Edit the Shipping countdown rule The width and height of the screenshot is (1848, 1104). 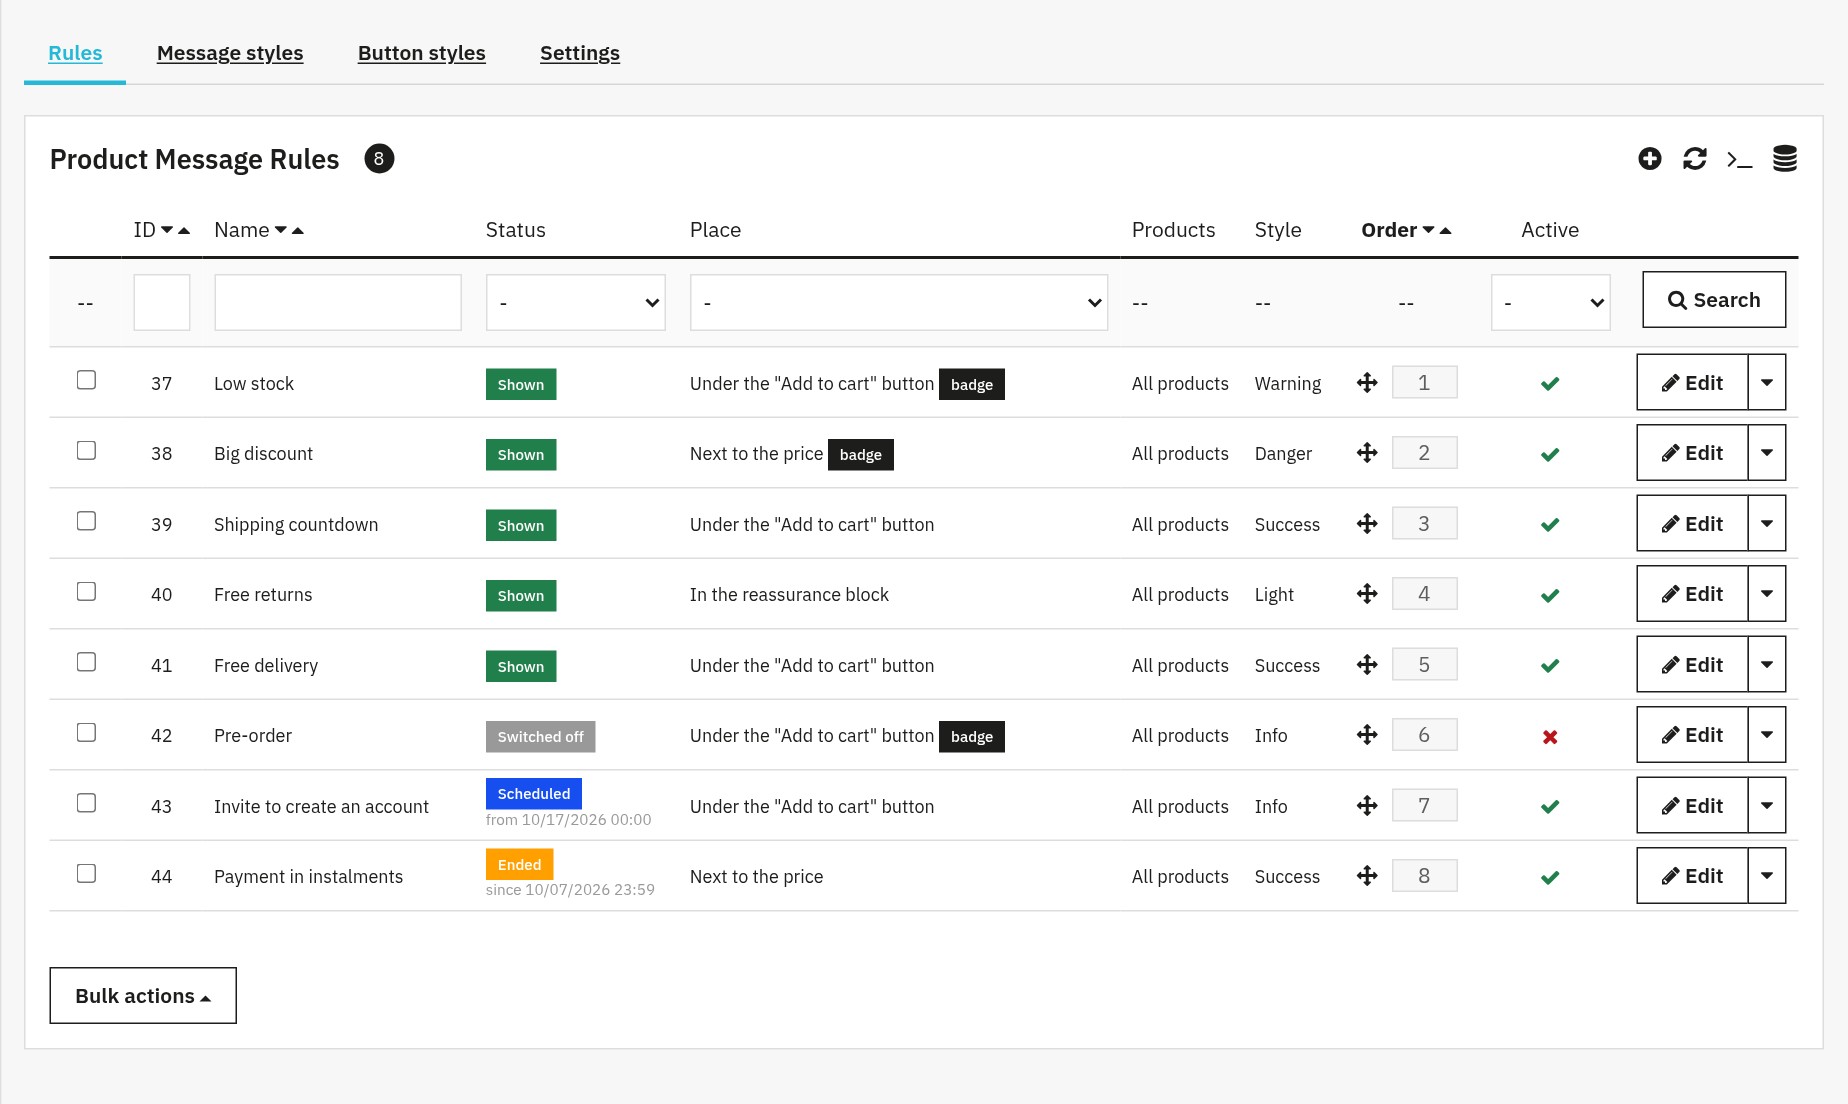[x=1692, y=523]
